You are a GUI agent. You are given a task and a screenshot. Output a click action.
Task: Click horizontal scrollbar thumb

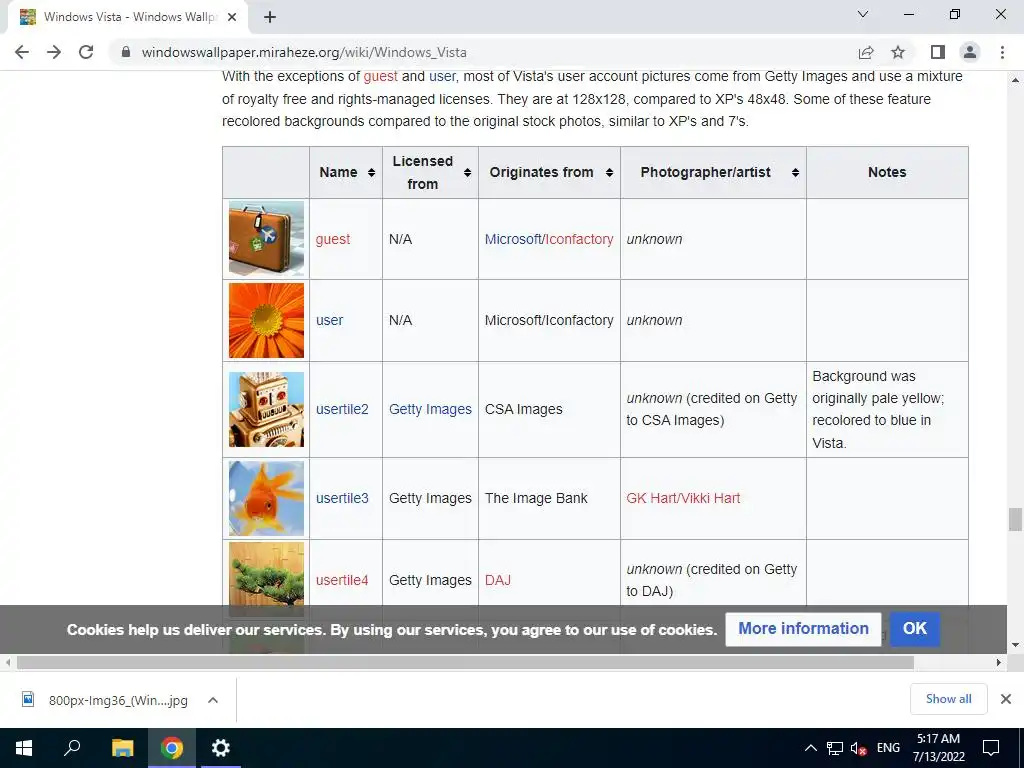coord(465,662)
